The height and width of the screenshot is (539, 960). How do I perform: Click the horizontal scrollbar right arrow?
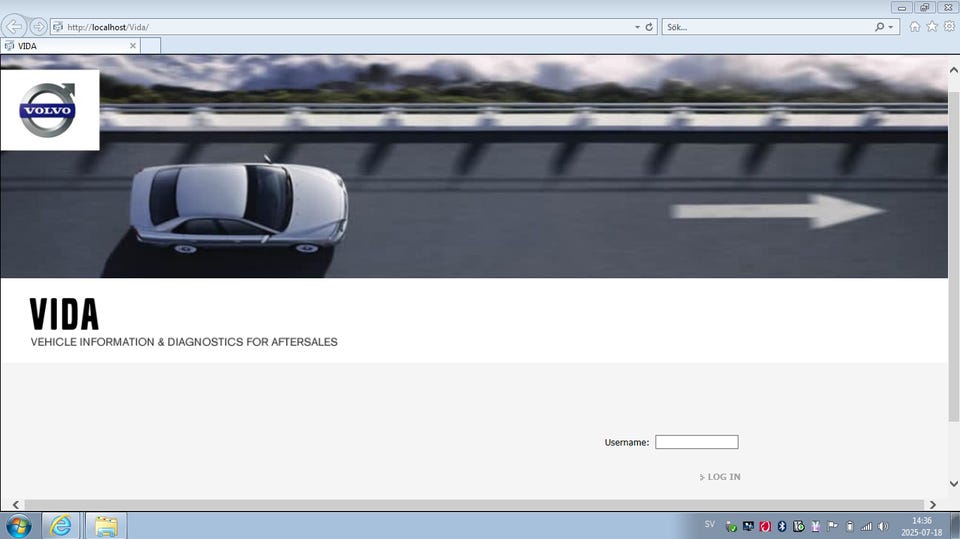pos(932,505)
